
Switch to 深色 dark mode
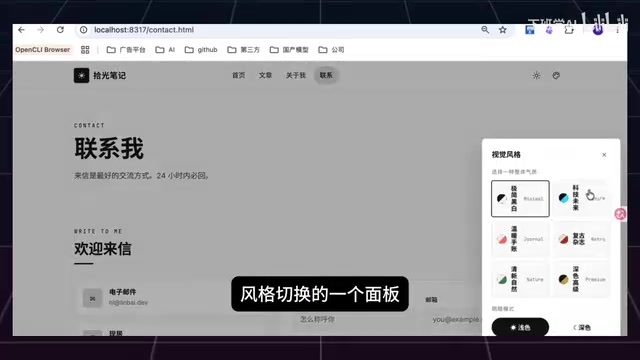click(x=581, y=327)
